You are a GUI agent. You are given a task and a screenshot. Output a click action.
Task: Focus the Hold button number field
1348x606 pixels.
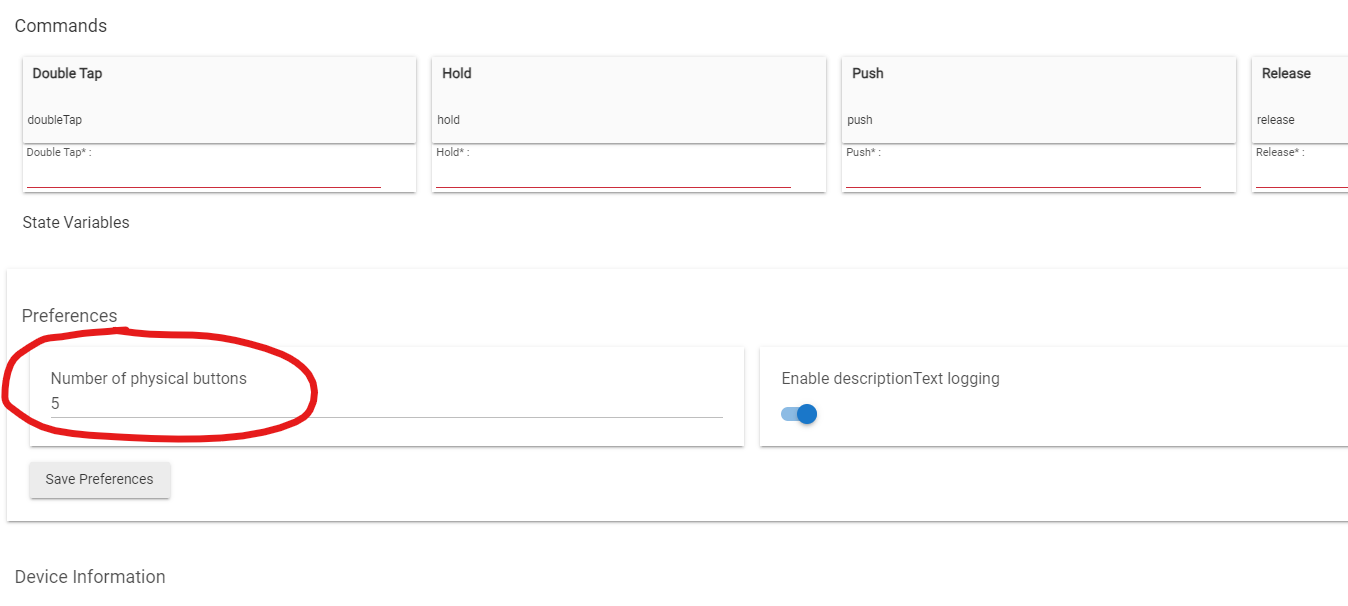613,176
